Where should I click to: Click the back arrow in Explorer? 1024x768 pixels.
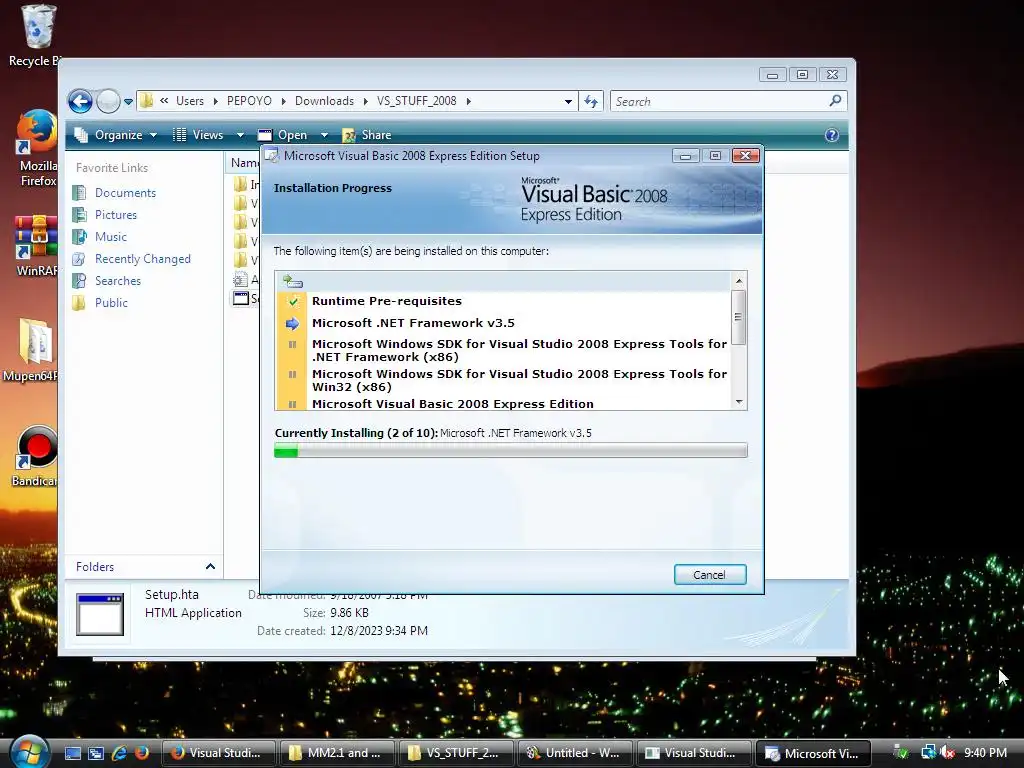click(x=80, y=101)
